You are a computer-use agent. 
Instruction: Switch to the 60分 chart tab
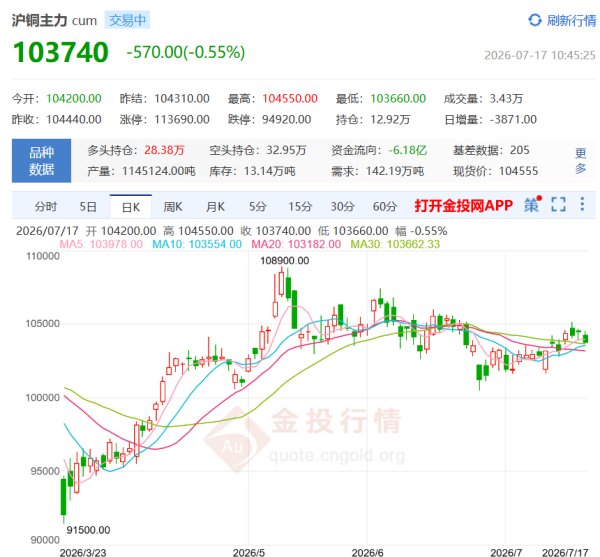(x=385, y=207)
